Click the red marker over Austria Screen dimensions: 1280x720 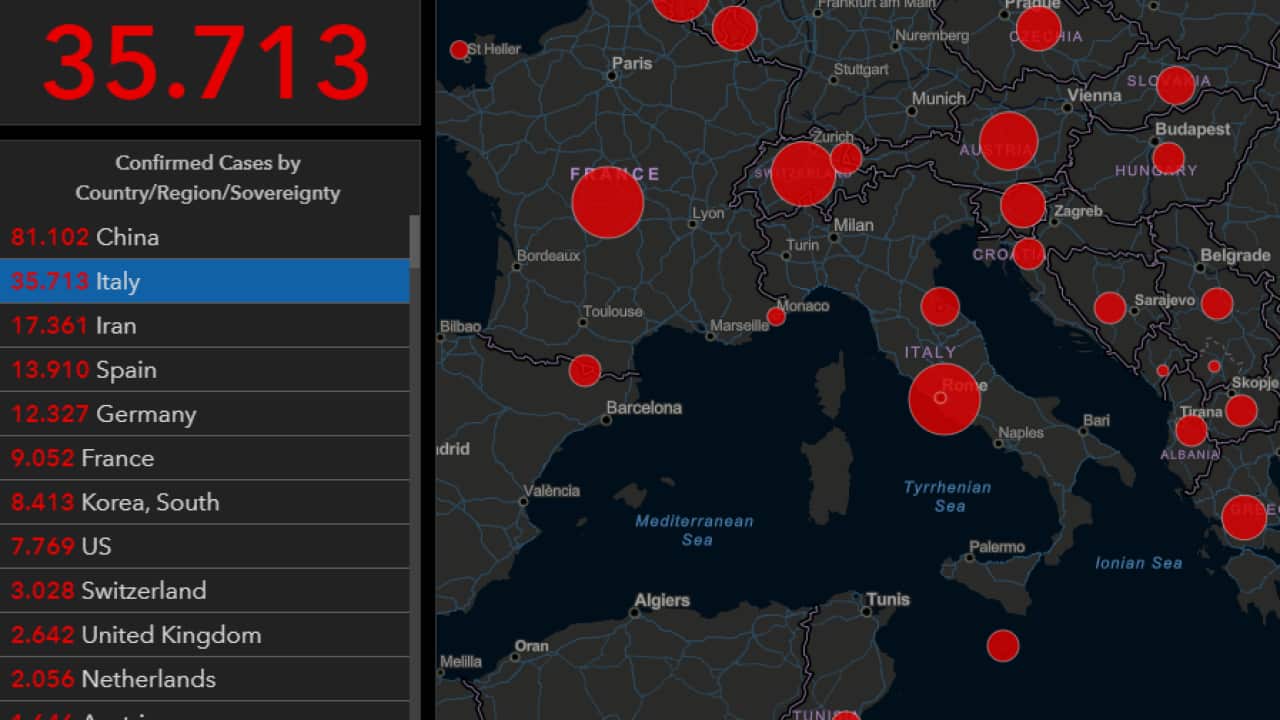[1008, 142]
